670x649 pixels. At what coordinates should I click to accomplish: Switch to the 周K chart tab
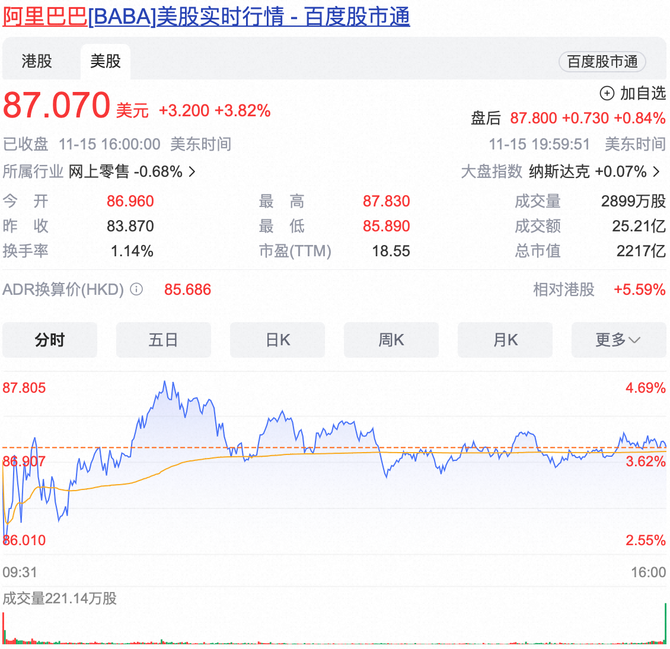coord(391,340)
